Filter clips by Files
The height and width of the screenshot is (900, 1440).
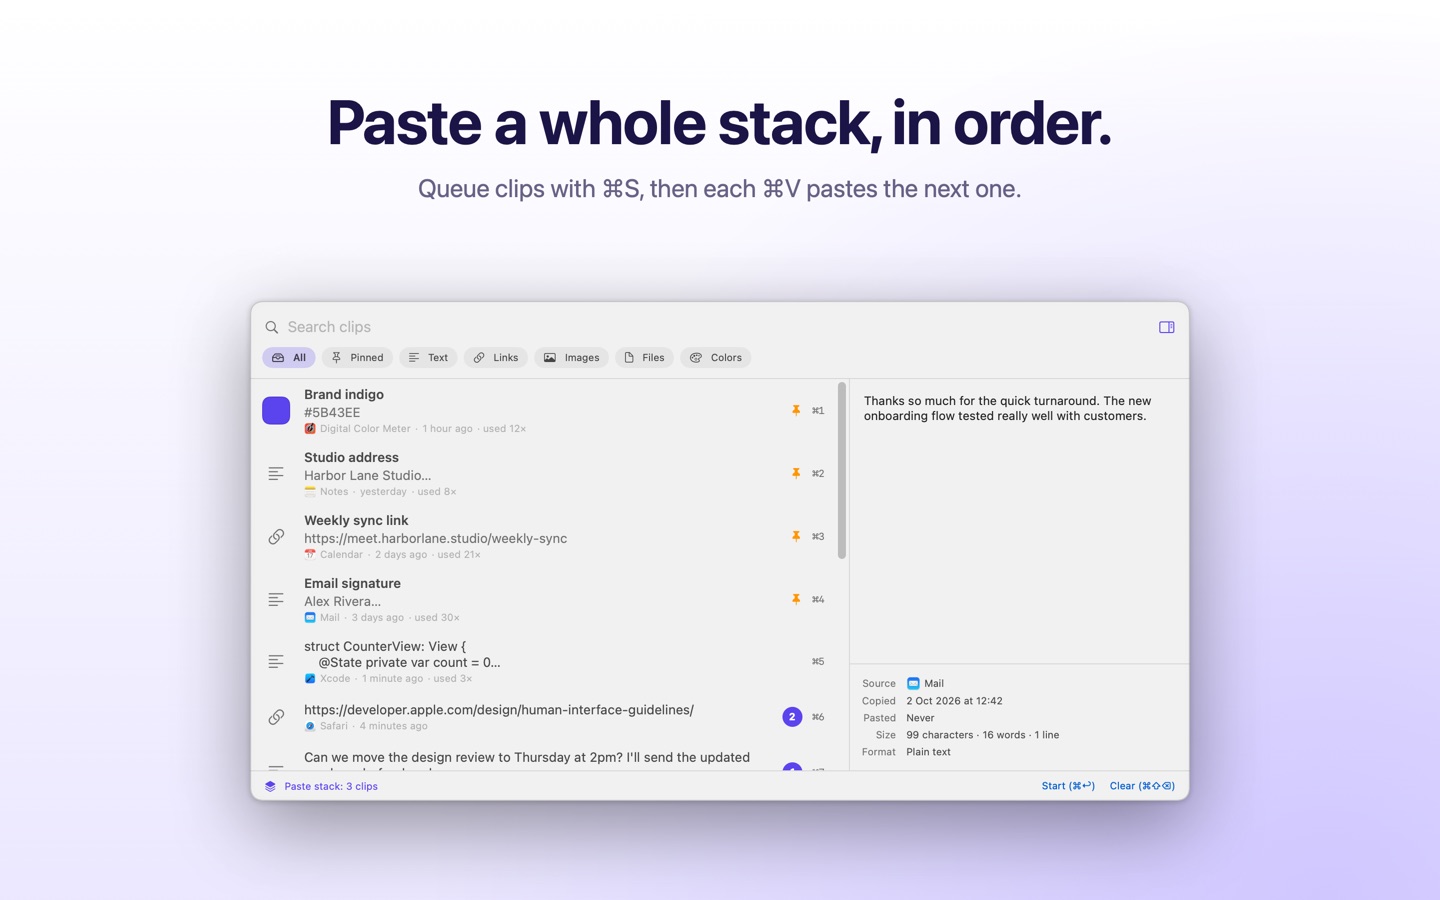pos(644,357)
